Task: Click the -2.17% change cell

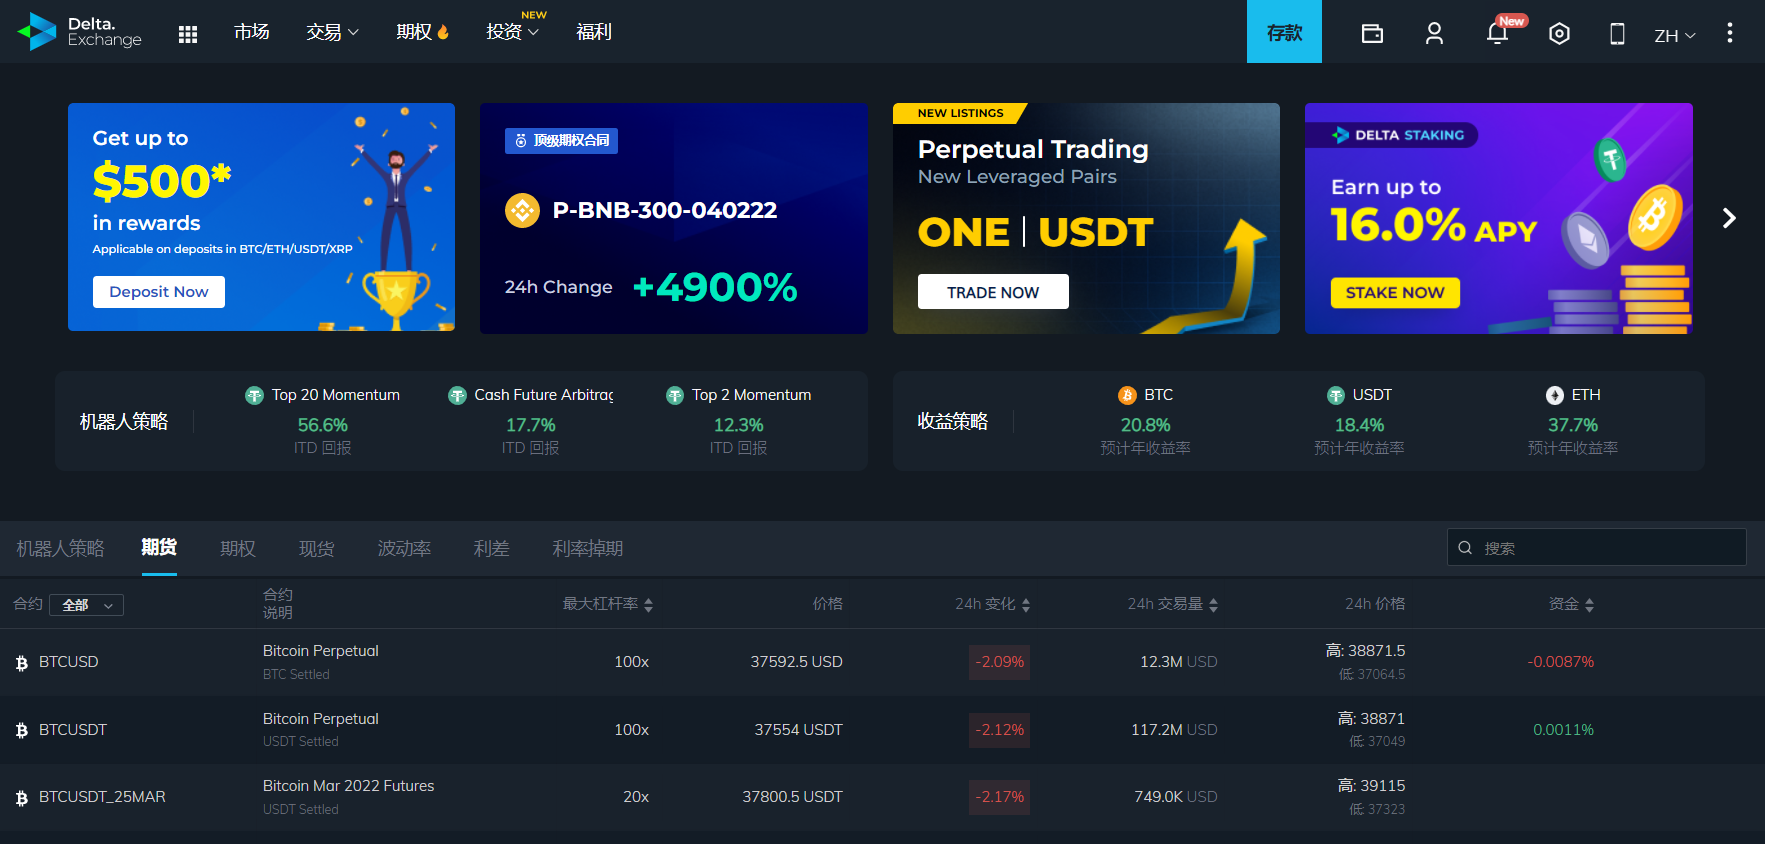Action: 999,797
